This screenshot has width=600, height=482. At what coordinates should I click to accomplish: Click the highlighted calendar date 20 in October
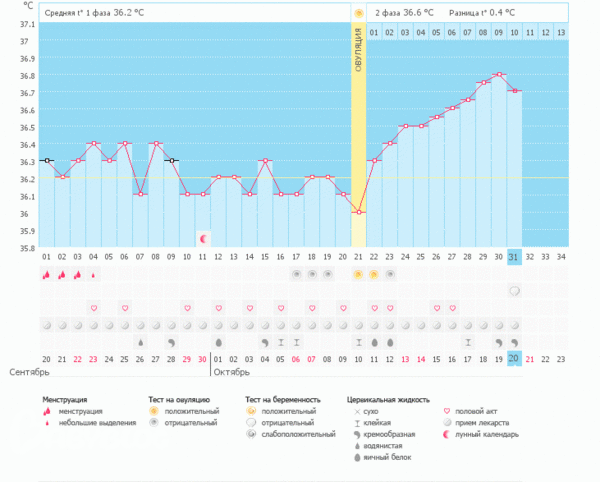pos(515,359)
